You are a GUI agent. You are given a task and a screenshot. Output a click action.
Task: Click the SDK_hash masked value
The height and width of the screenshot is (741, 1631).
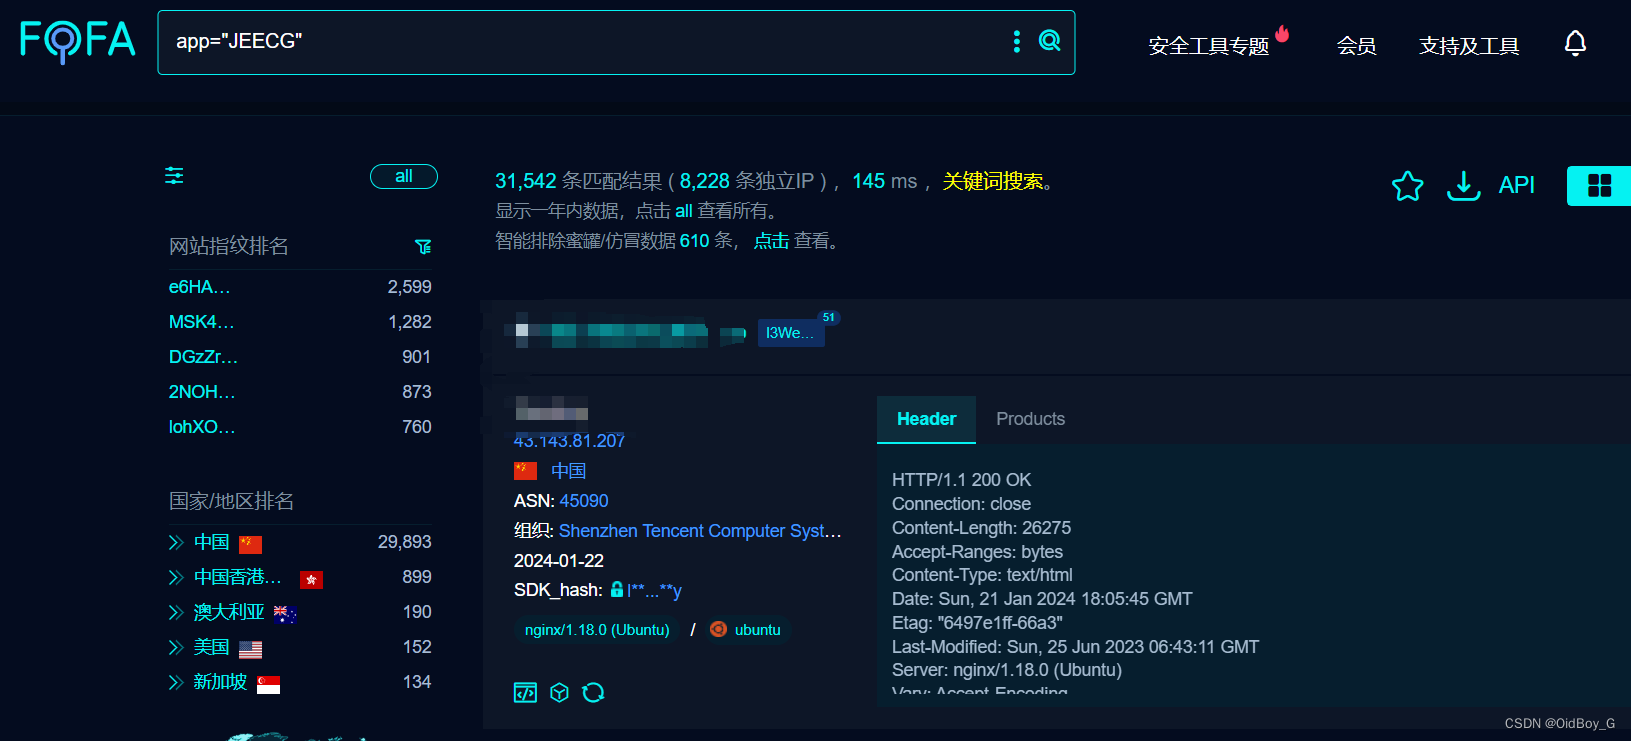tap(654, 590)
